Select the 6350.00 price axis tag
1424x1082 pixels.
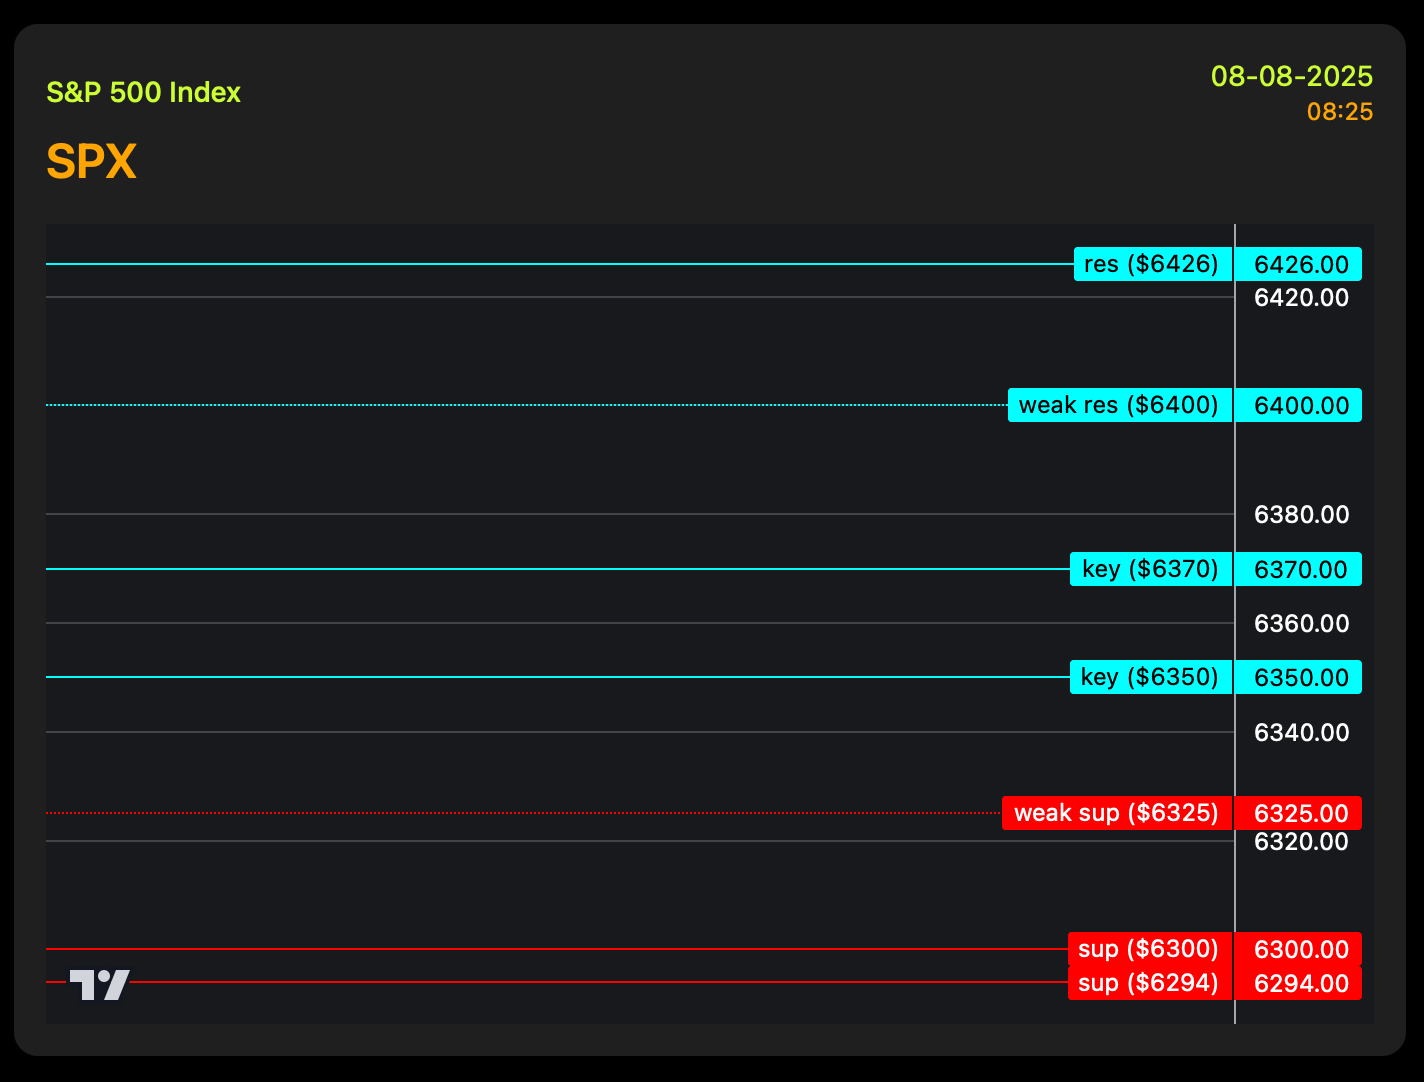[x=1299, y=677]
